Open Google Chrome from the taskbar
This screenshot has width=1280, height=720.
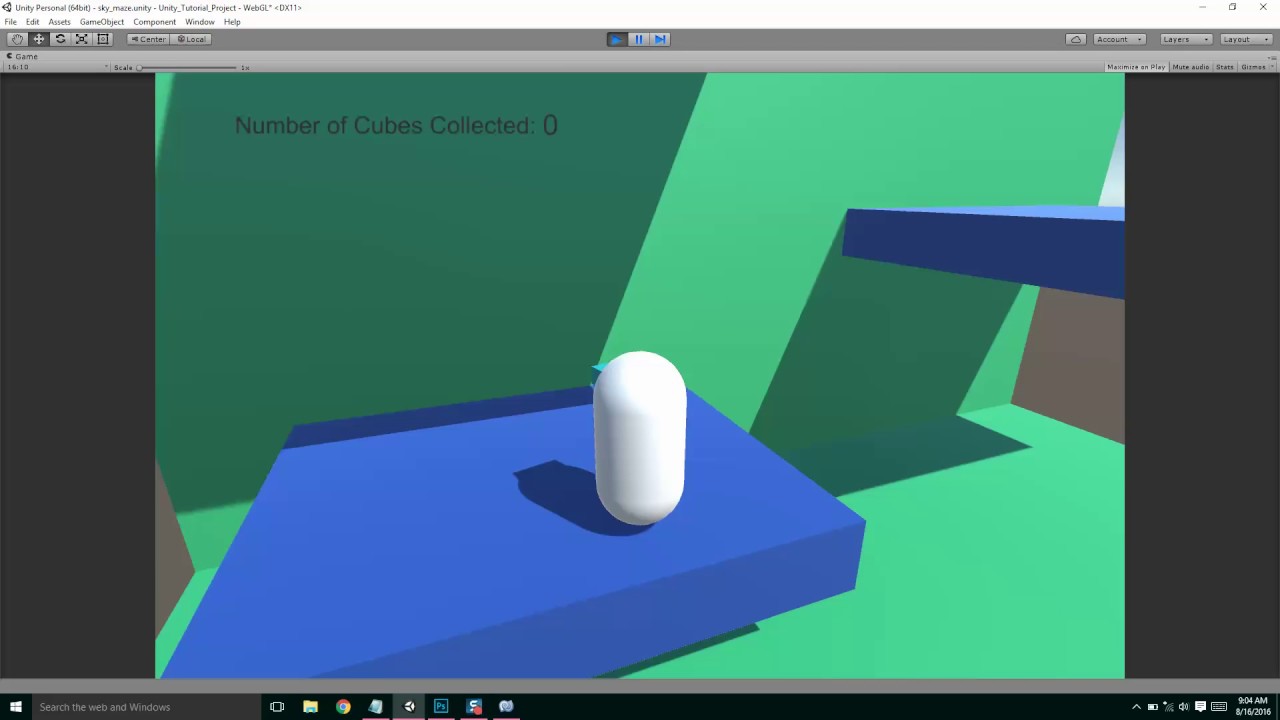pyautogui.click(x=343, y=706)
